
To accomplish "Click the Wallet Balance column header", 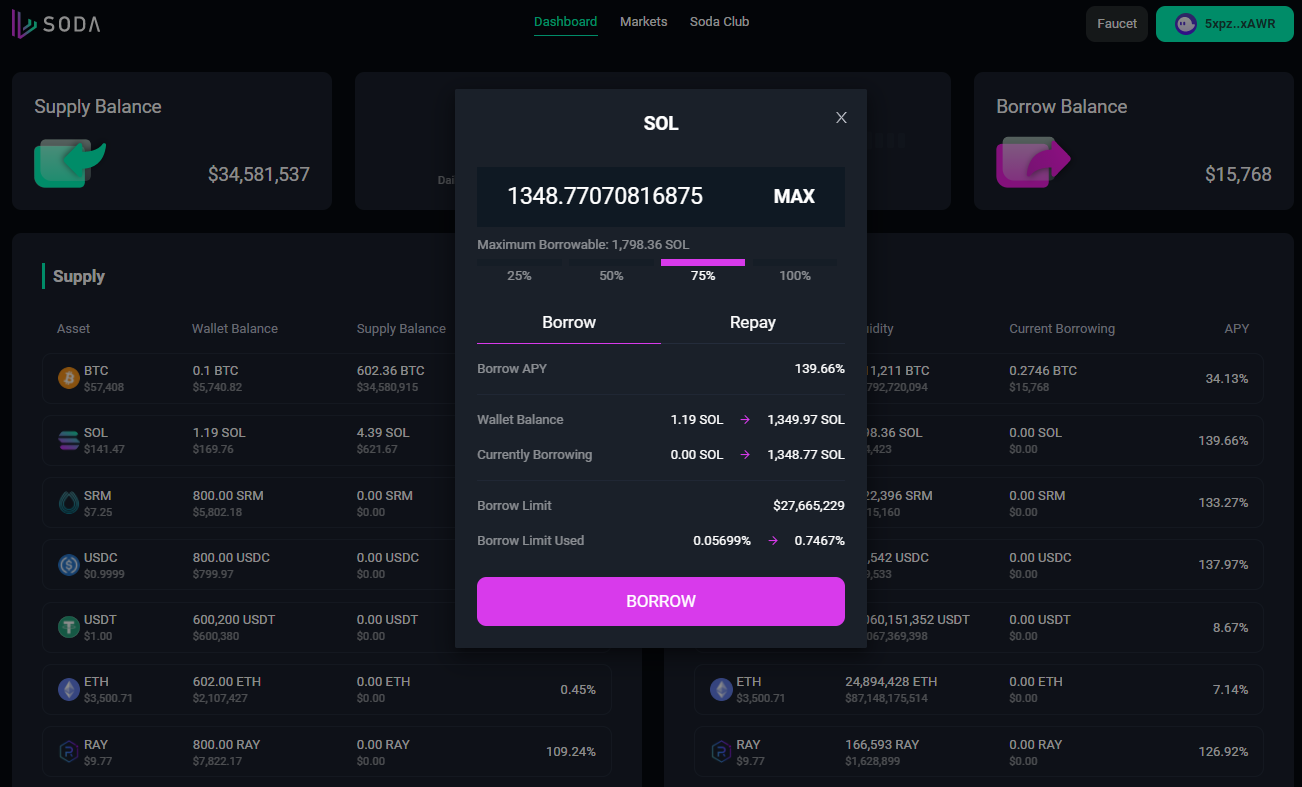I will click(235, 329).
